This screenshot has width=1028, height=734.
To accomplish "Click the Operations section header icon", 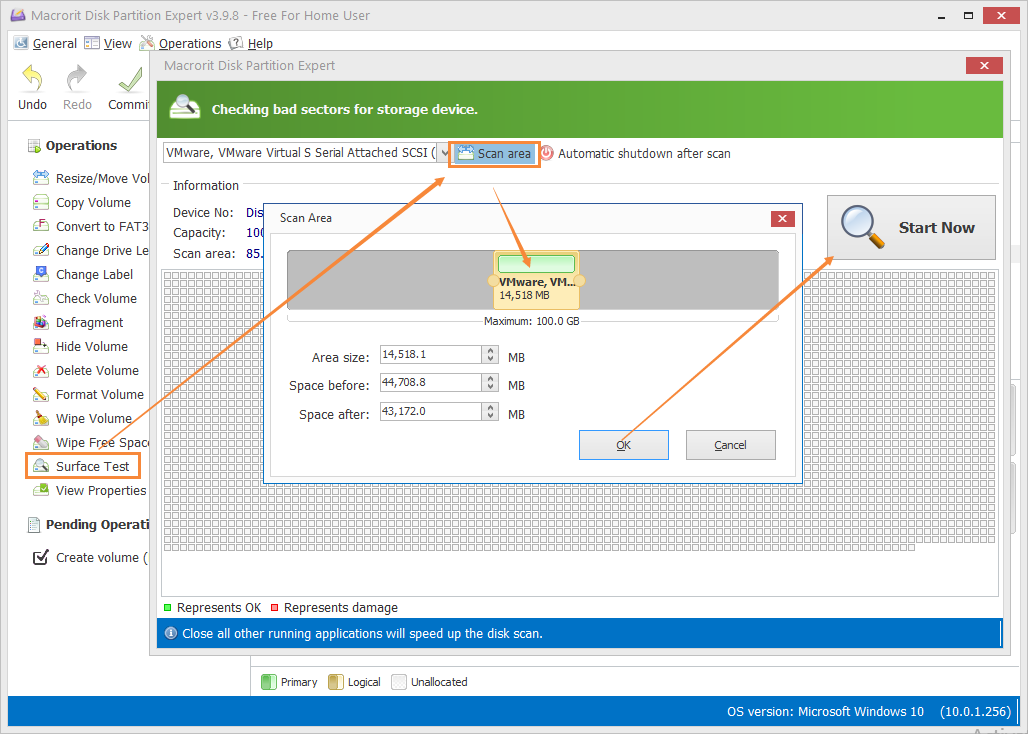I will (34, 145).
